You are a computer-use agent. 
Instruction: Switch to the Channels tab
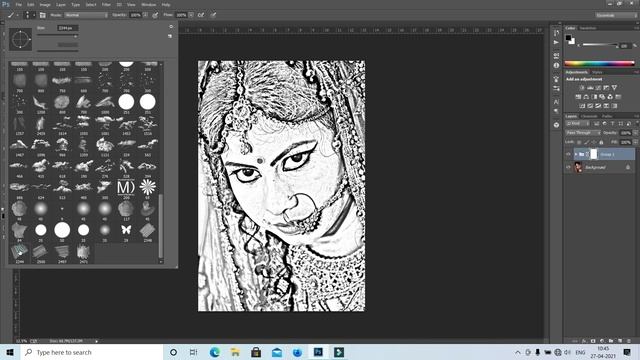589,116
